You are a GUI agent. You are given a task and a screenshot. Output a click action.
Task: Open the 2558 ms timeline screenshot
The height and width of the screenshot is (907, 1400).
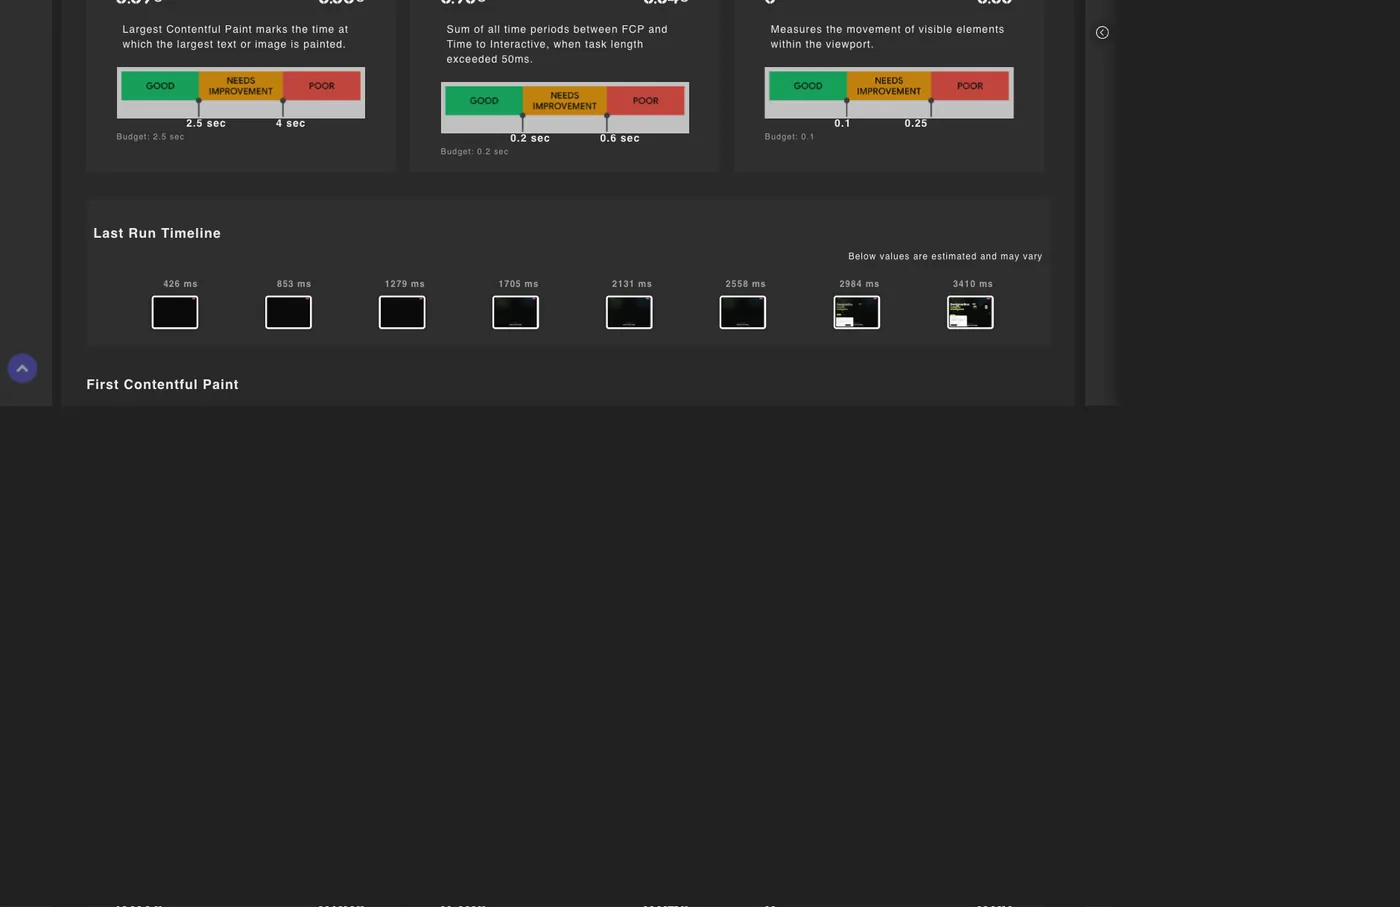click(743, 312)
